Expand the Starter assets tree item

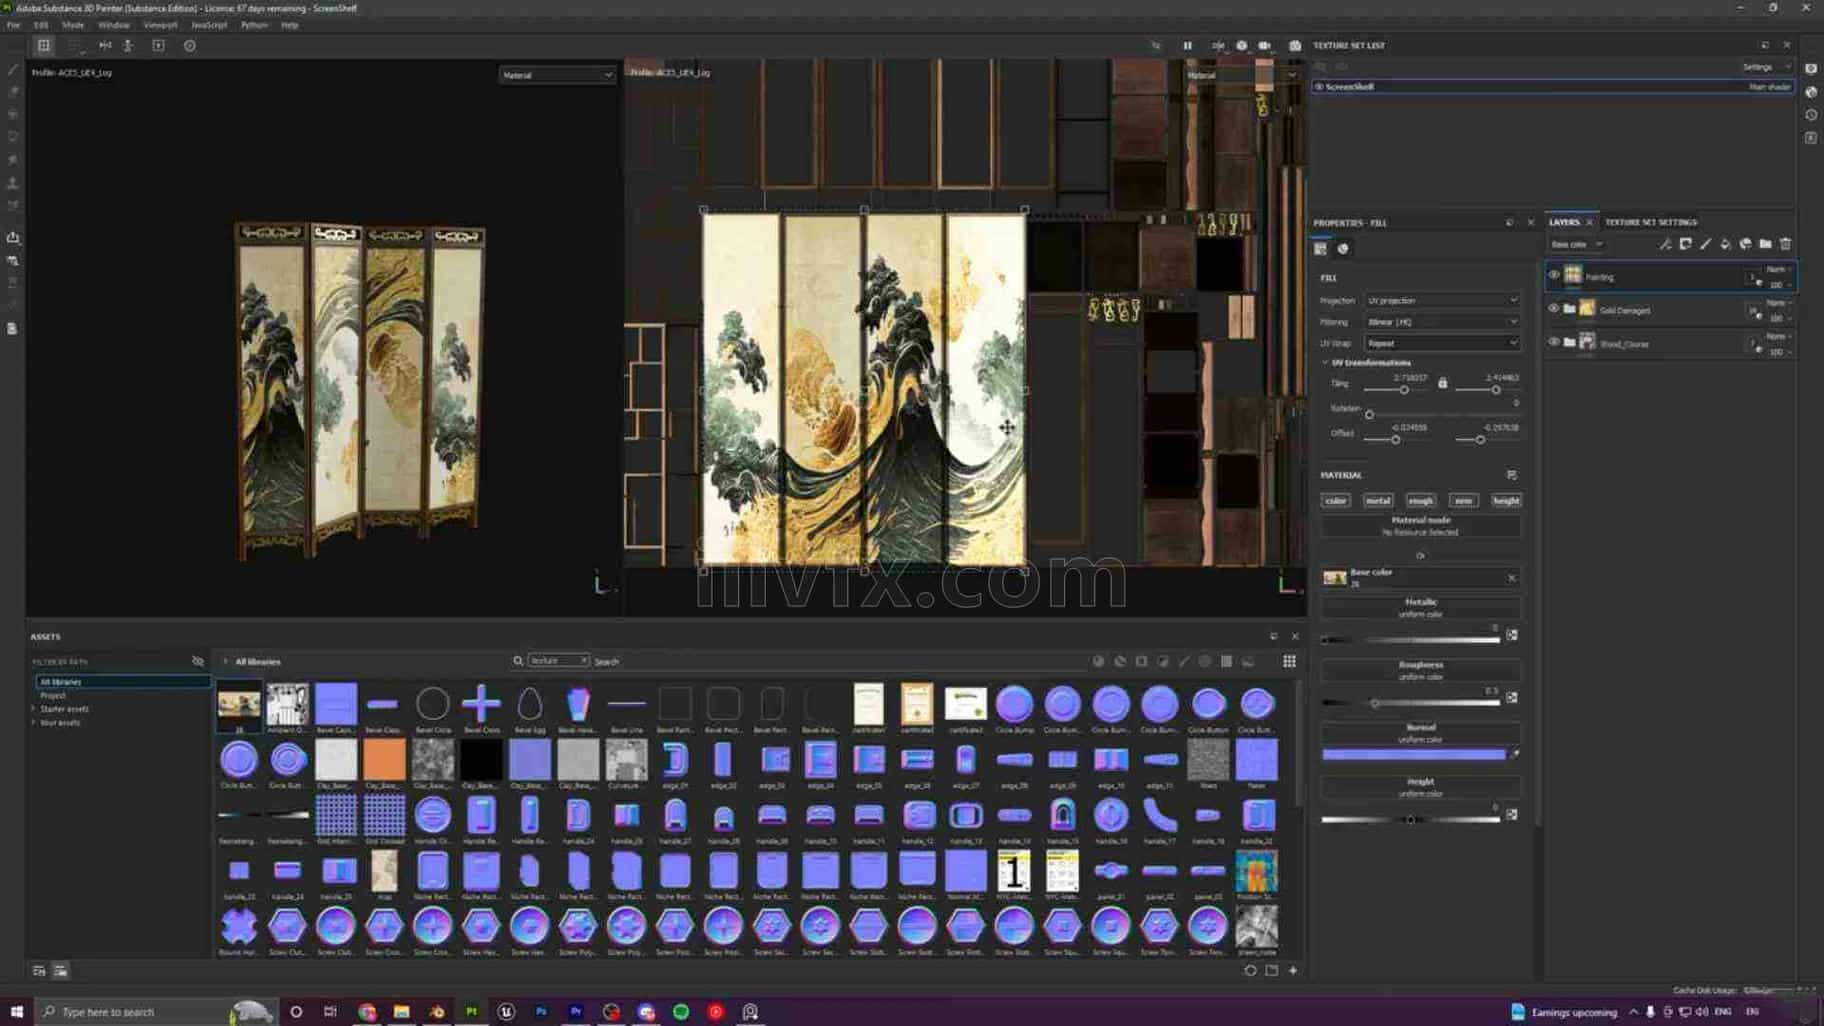34,709
